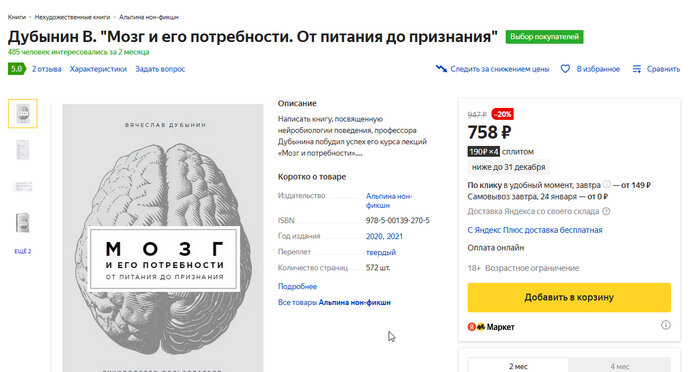The image size is (700, 372).
Task: Click info icon after 'завтра' delivery
Action: (606, 184)
